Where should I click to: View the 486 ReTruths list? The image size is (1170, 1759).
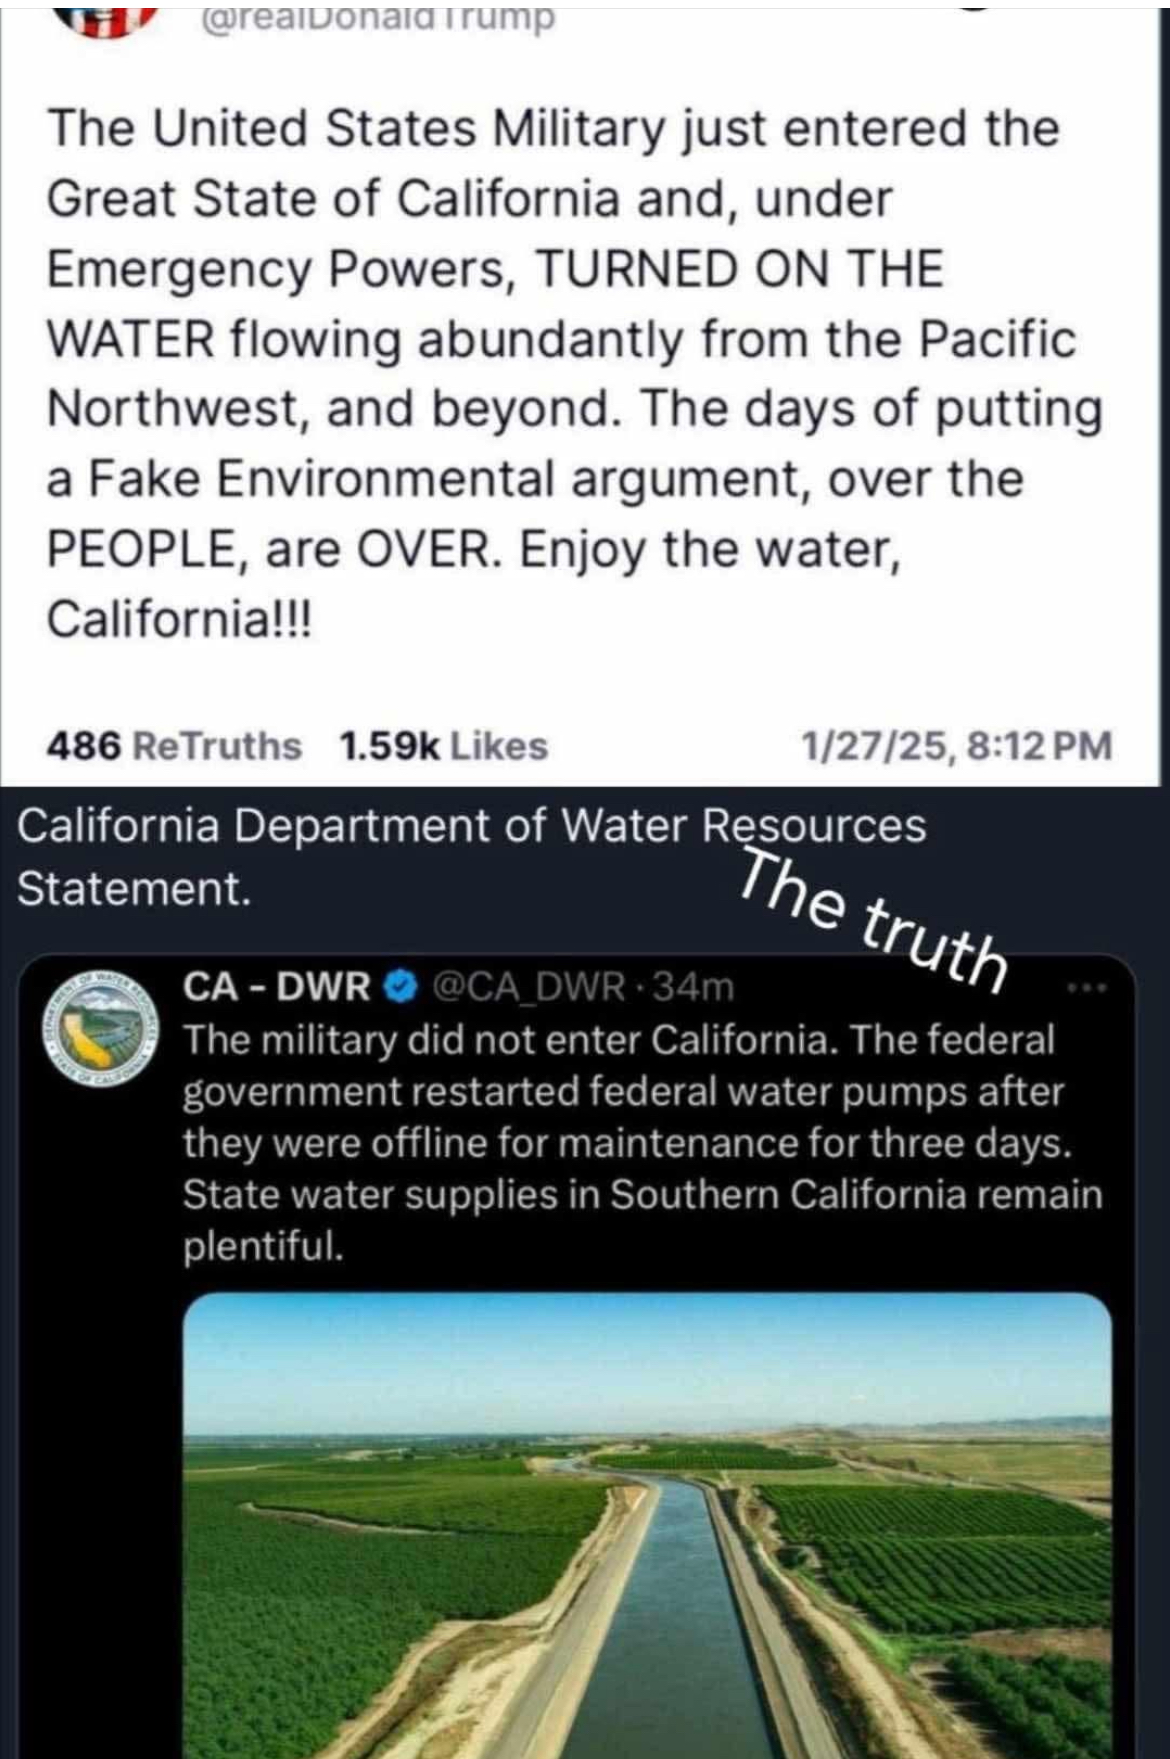174,746
